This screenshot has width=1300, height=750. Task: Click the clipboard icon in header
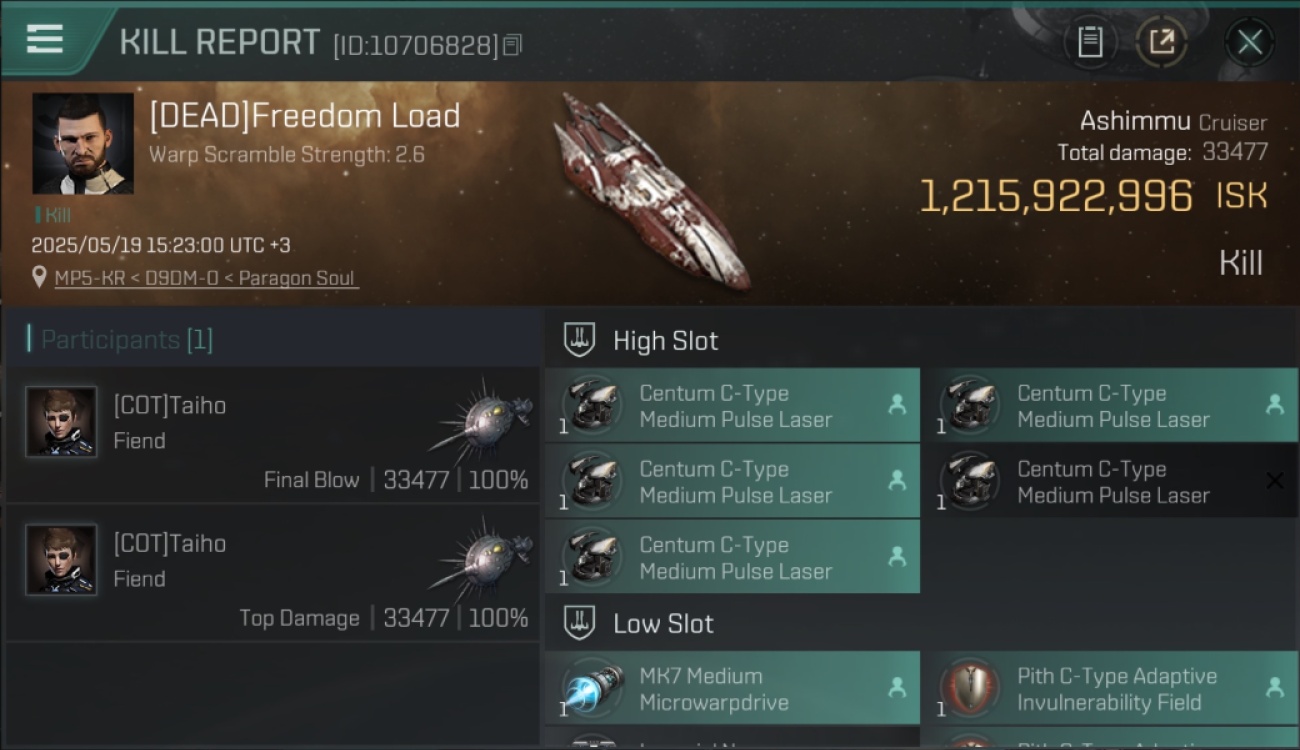(x=1089, y=42)
